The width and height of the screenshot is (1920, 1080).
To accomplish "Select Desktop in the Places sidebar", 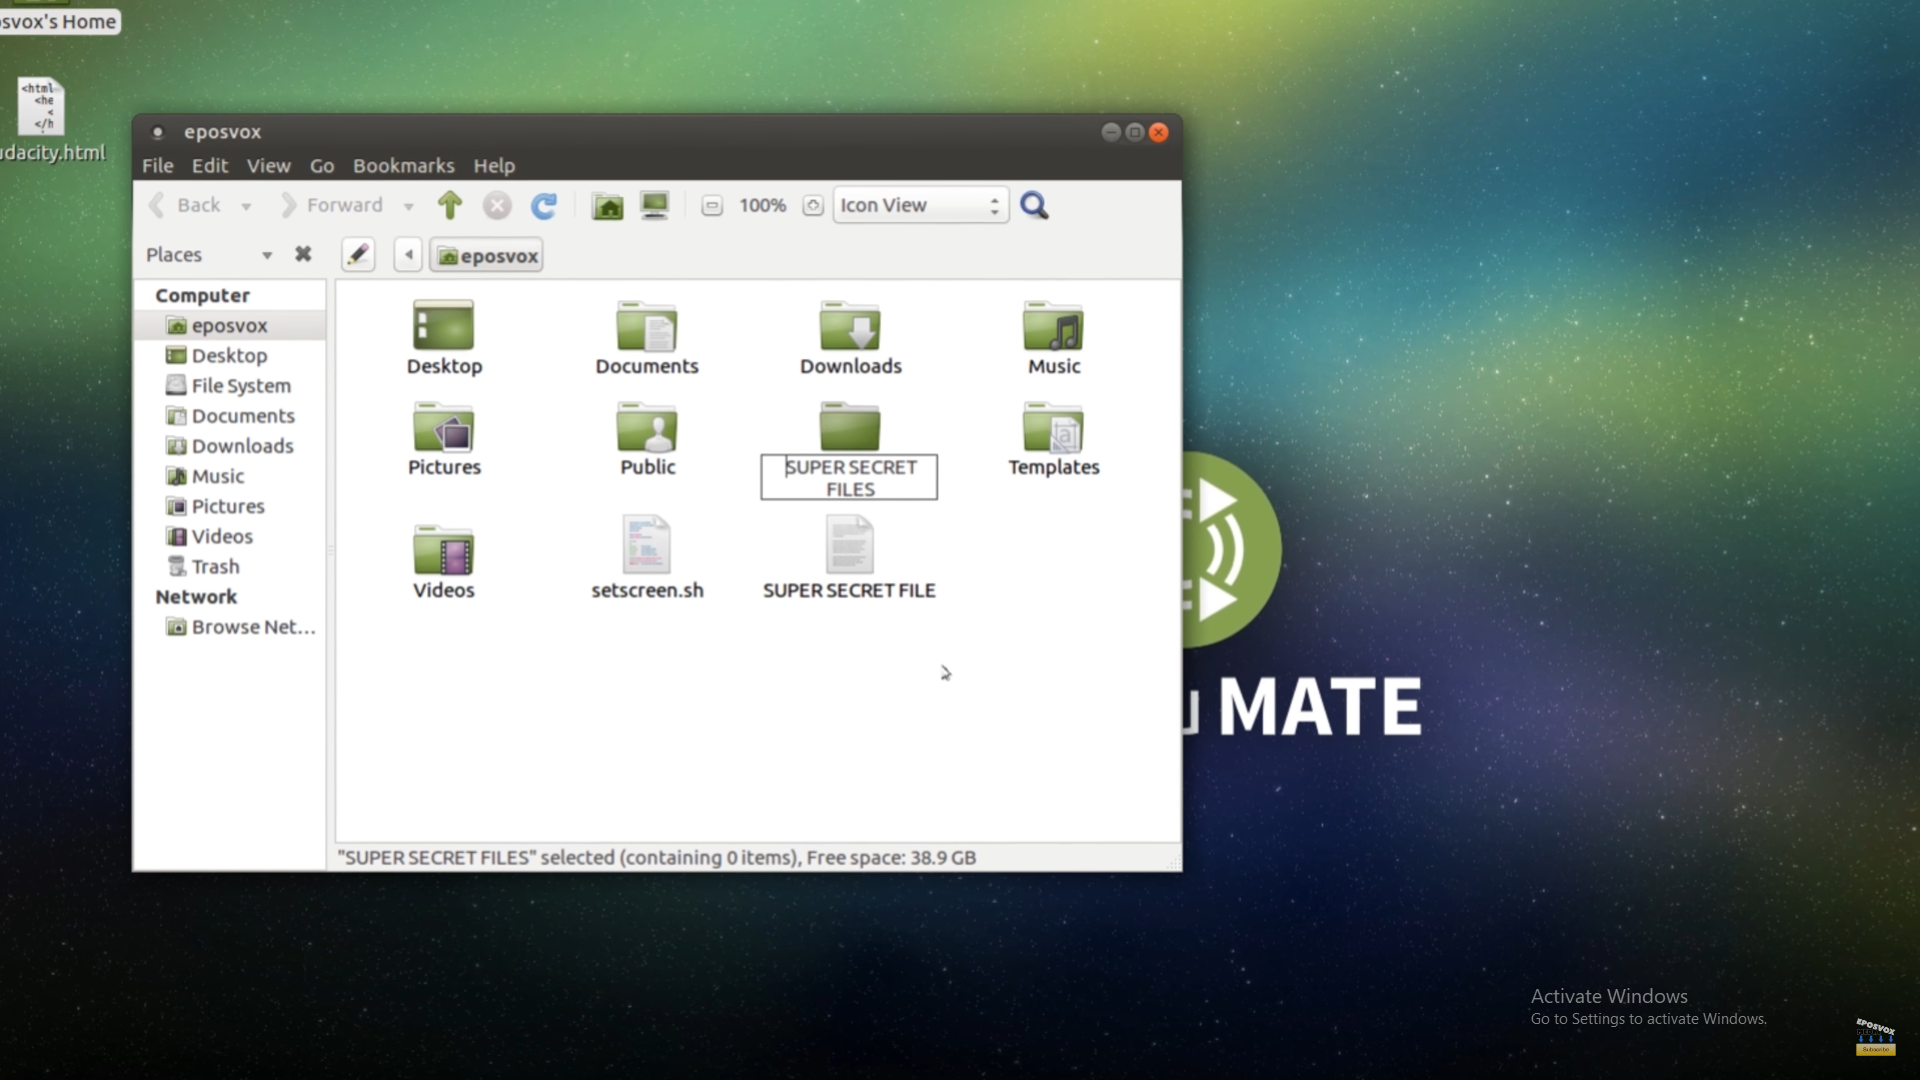I will pyautogui.click(x=230, y=356).
